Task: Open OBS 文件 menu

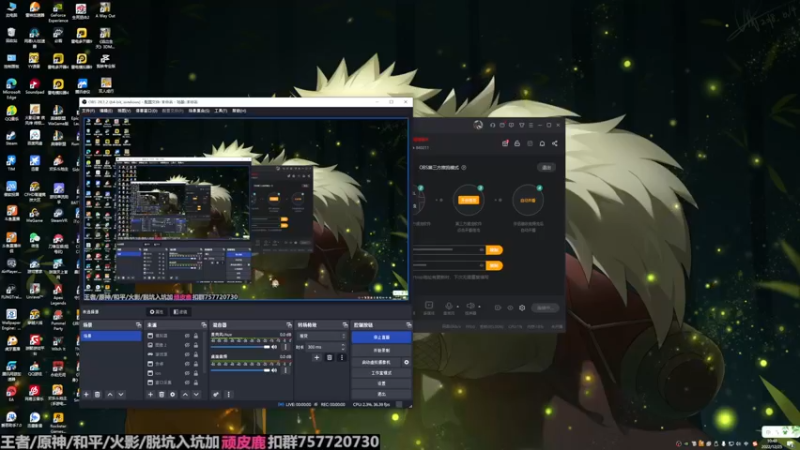Action: click(88, 111)
